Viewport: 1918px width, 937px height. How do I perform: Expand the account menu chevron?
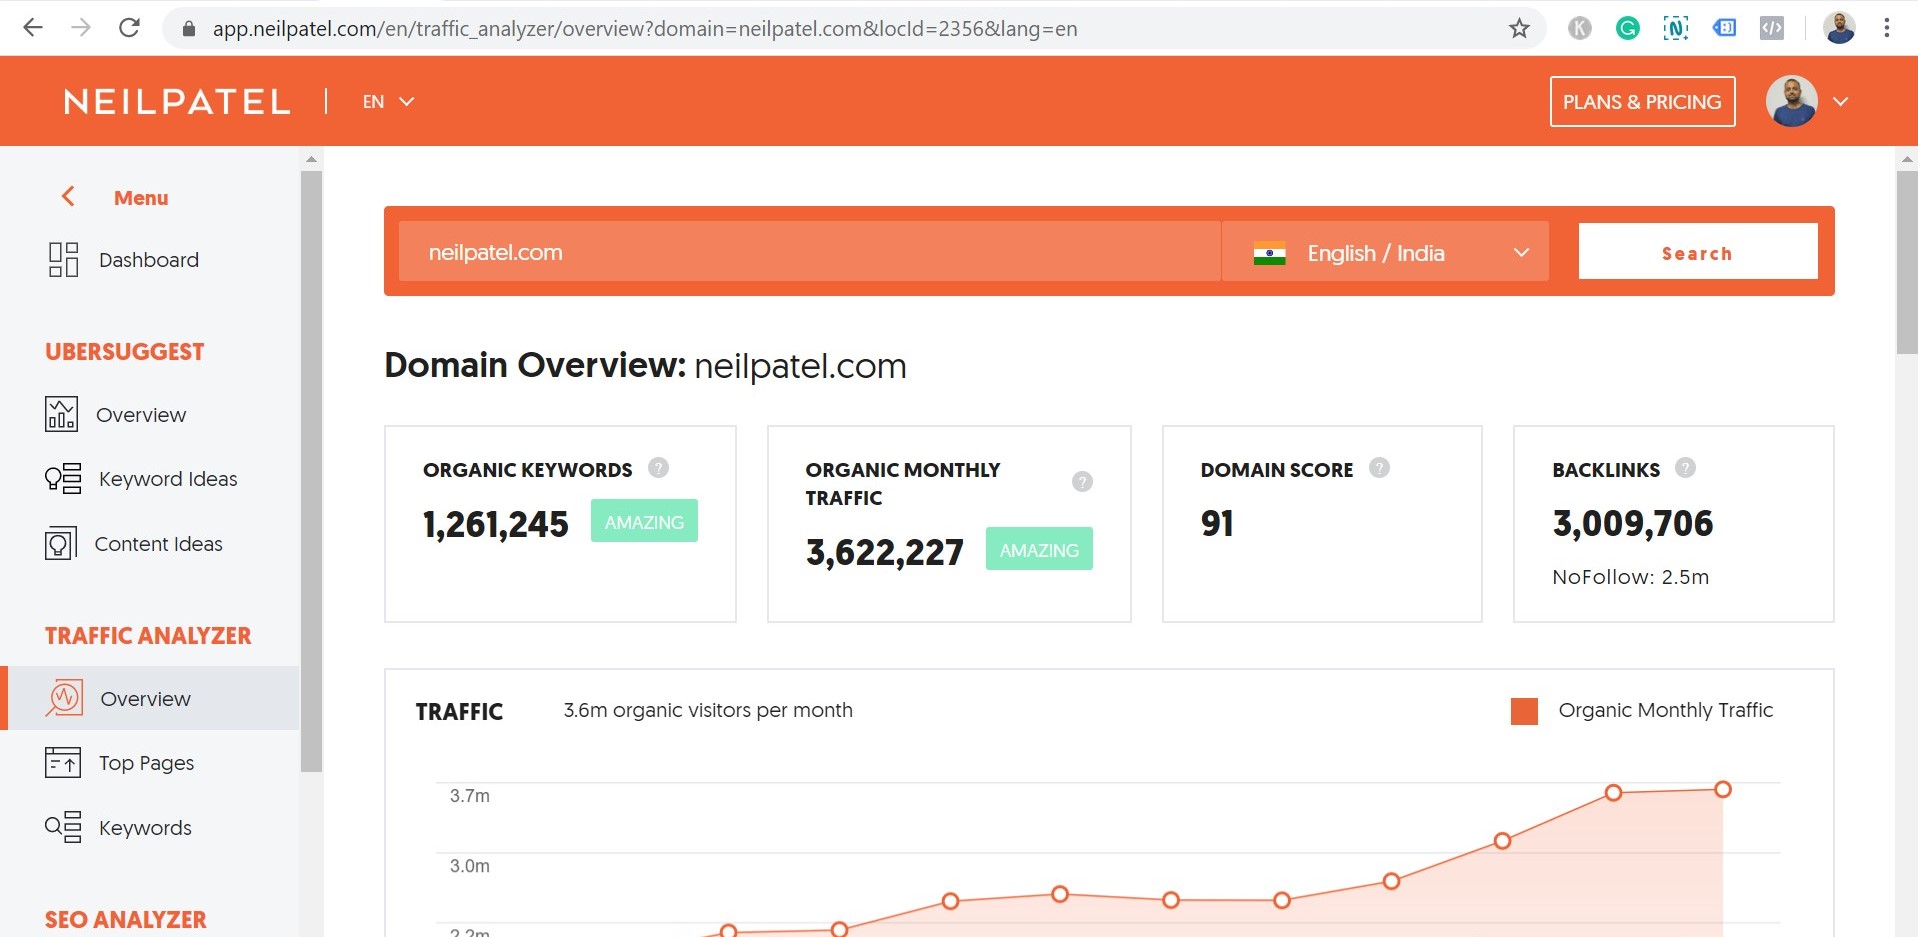(1840, 102)
